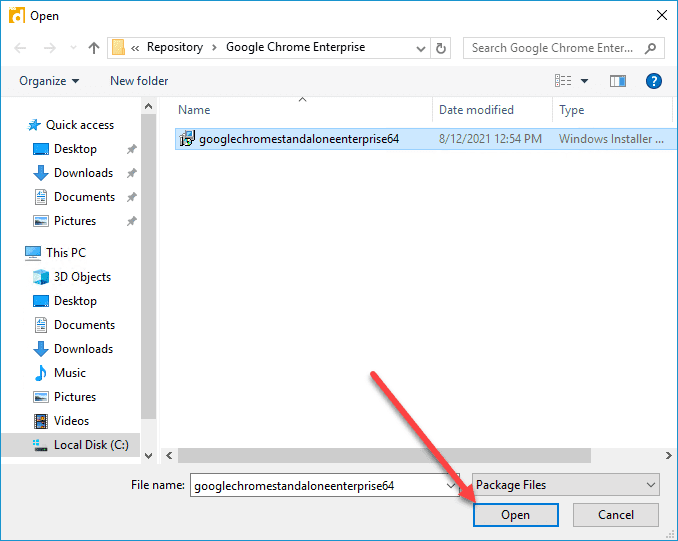Click the 8/12/2021 12:54 PM date cell
This screenshot has height=541, width=678.
pyautogui.click(x=490, y=139)
